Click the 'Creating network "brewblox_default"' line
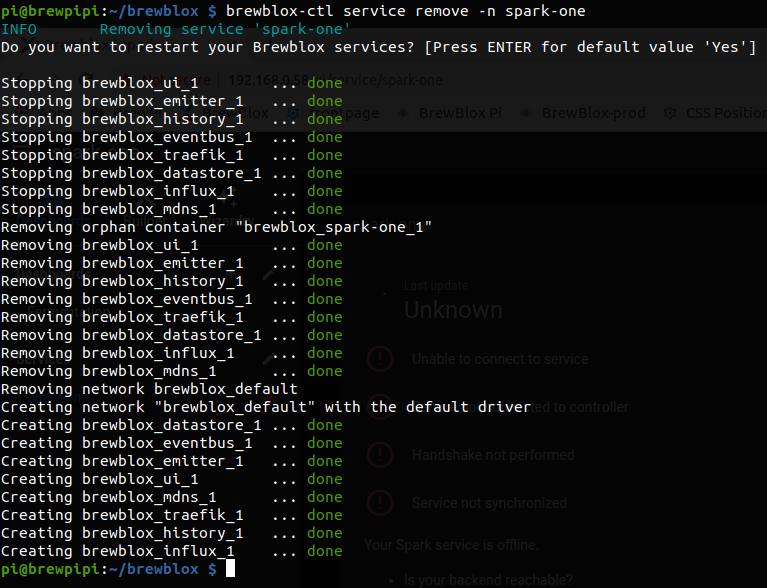The height and width of the screenshot is (588, 767). tap(266, 407)
